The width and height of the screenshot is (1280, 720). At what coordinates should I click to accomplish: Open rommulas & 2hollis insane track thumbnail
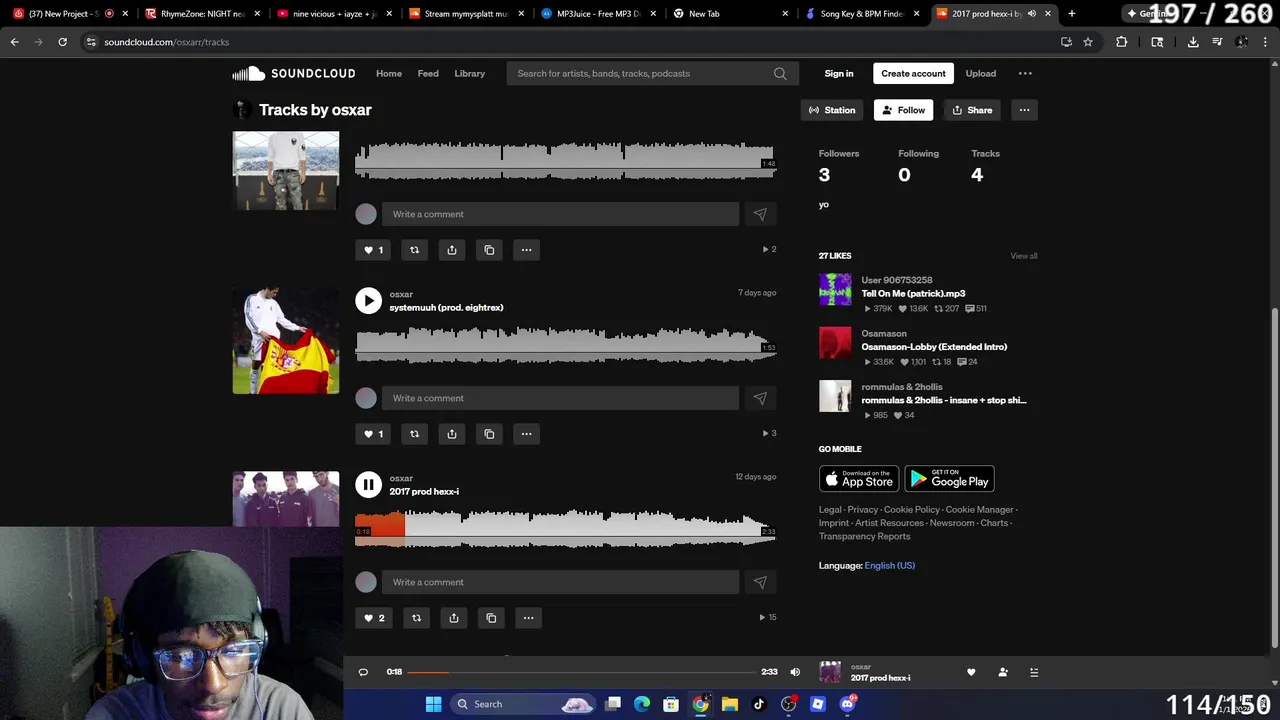point(835,396)
